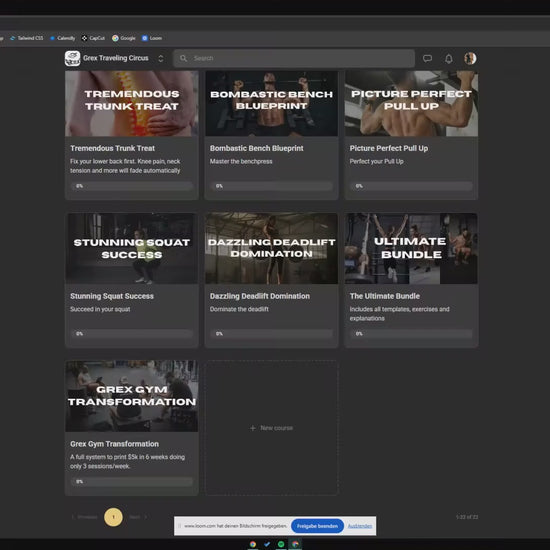The height and width of the screenshot is (550, 550).
Task: Open the CapCut bookmark
Action: point(93,38)
